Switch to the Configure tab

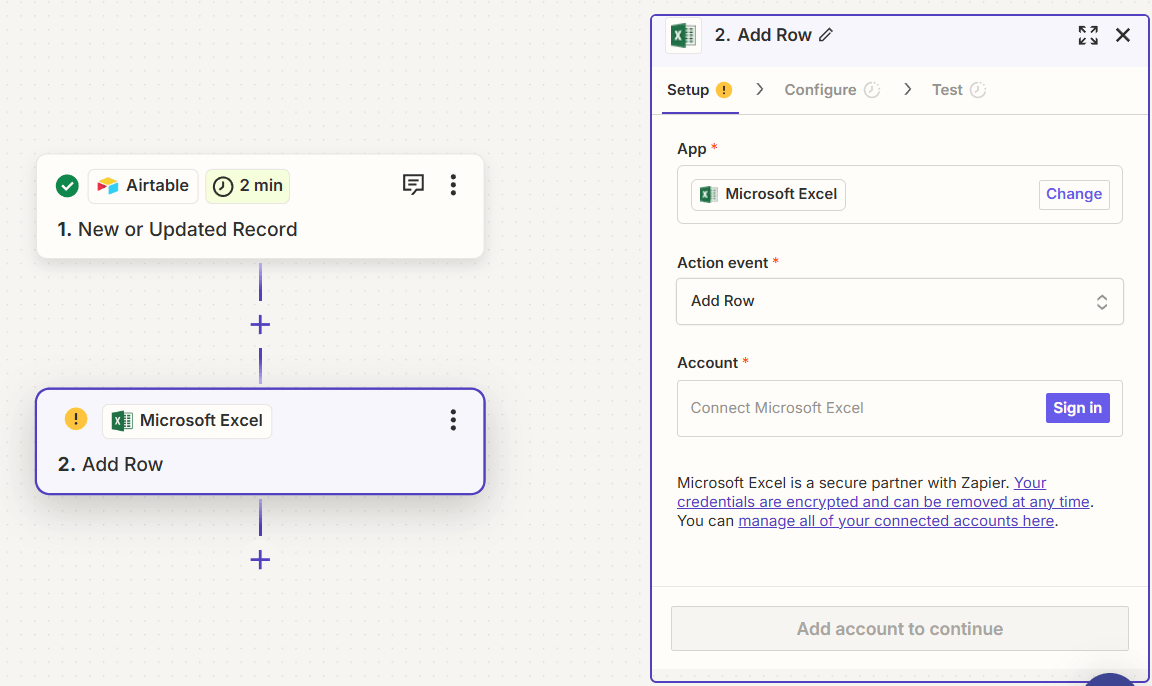[822, 89]
